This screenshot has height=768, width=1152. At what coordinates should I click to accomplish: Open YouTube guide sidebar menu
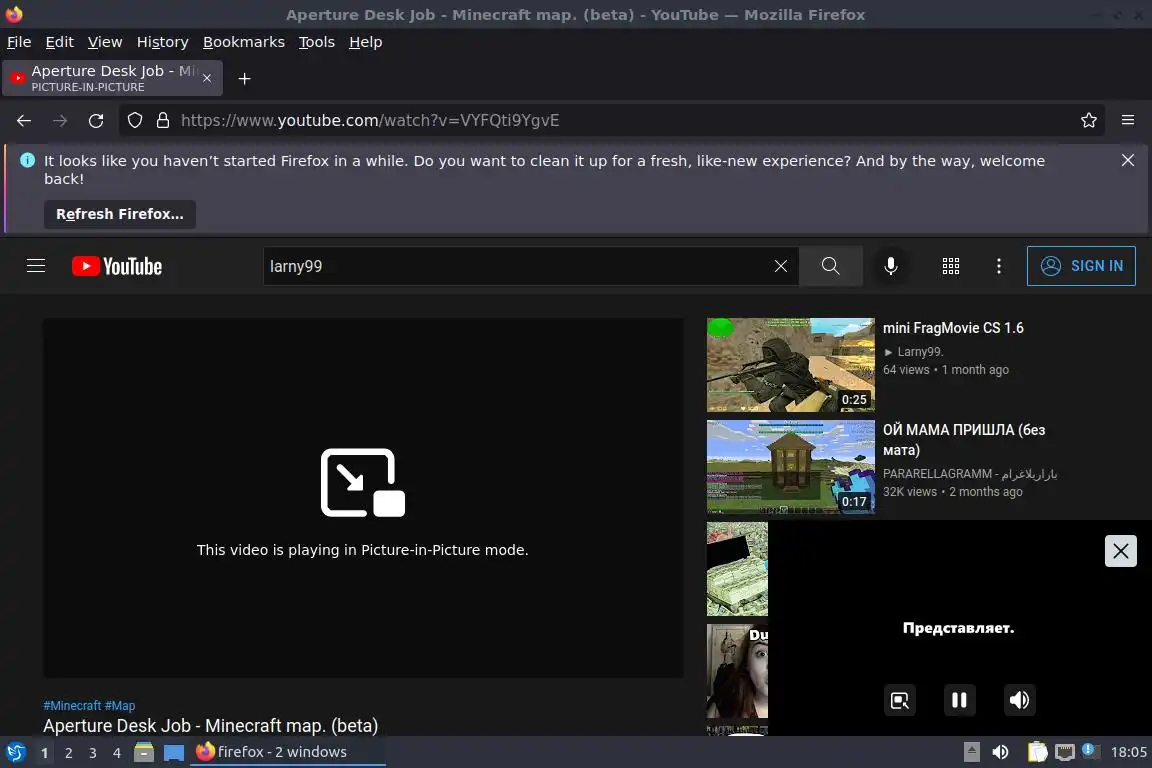click(x=36, y=266)
